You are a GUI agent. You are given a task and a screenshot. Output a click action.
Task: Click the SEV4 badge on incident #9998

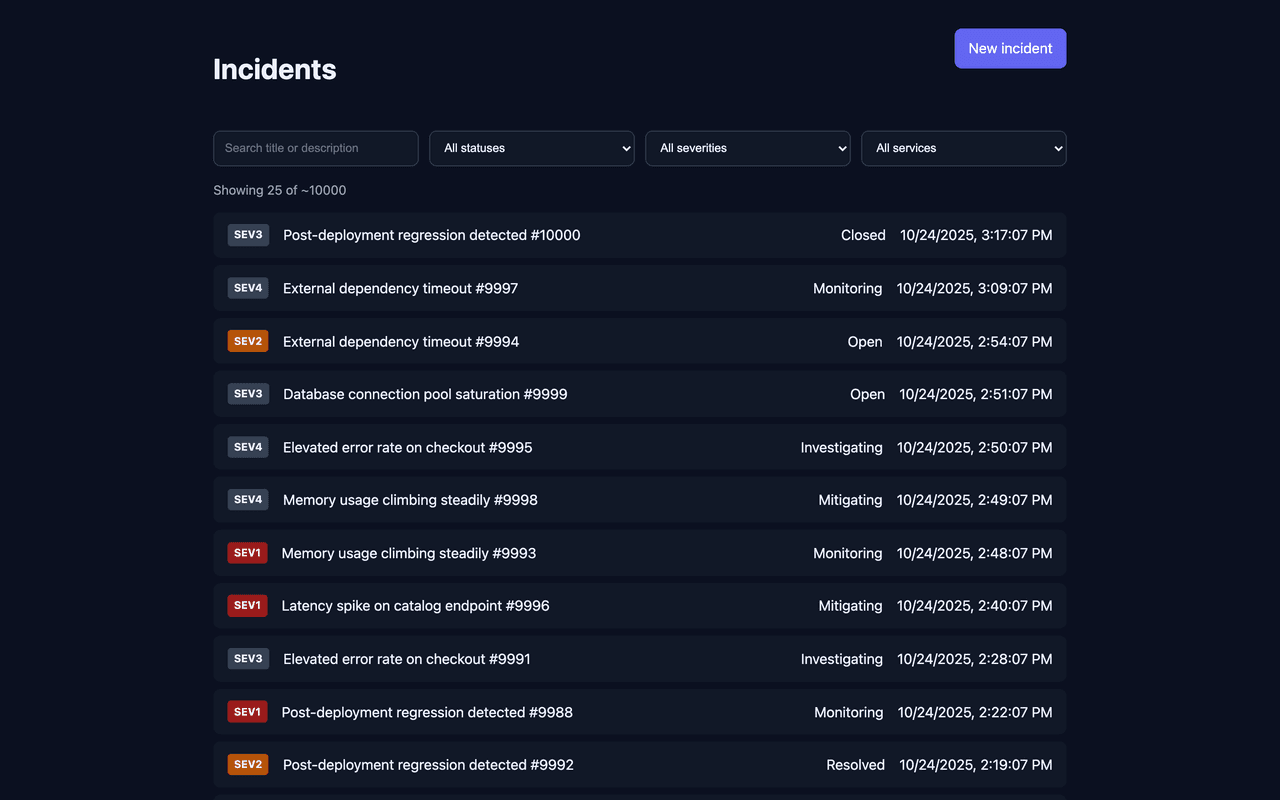pos(248,500)
